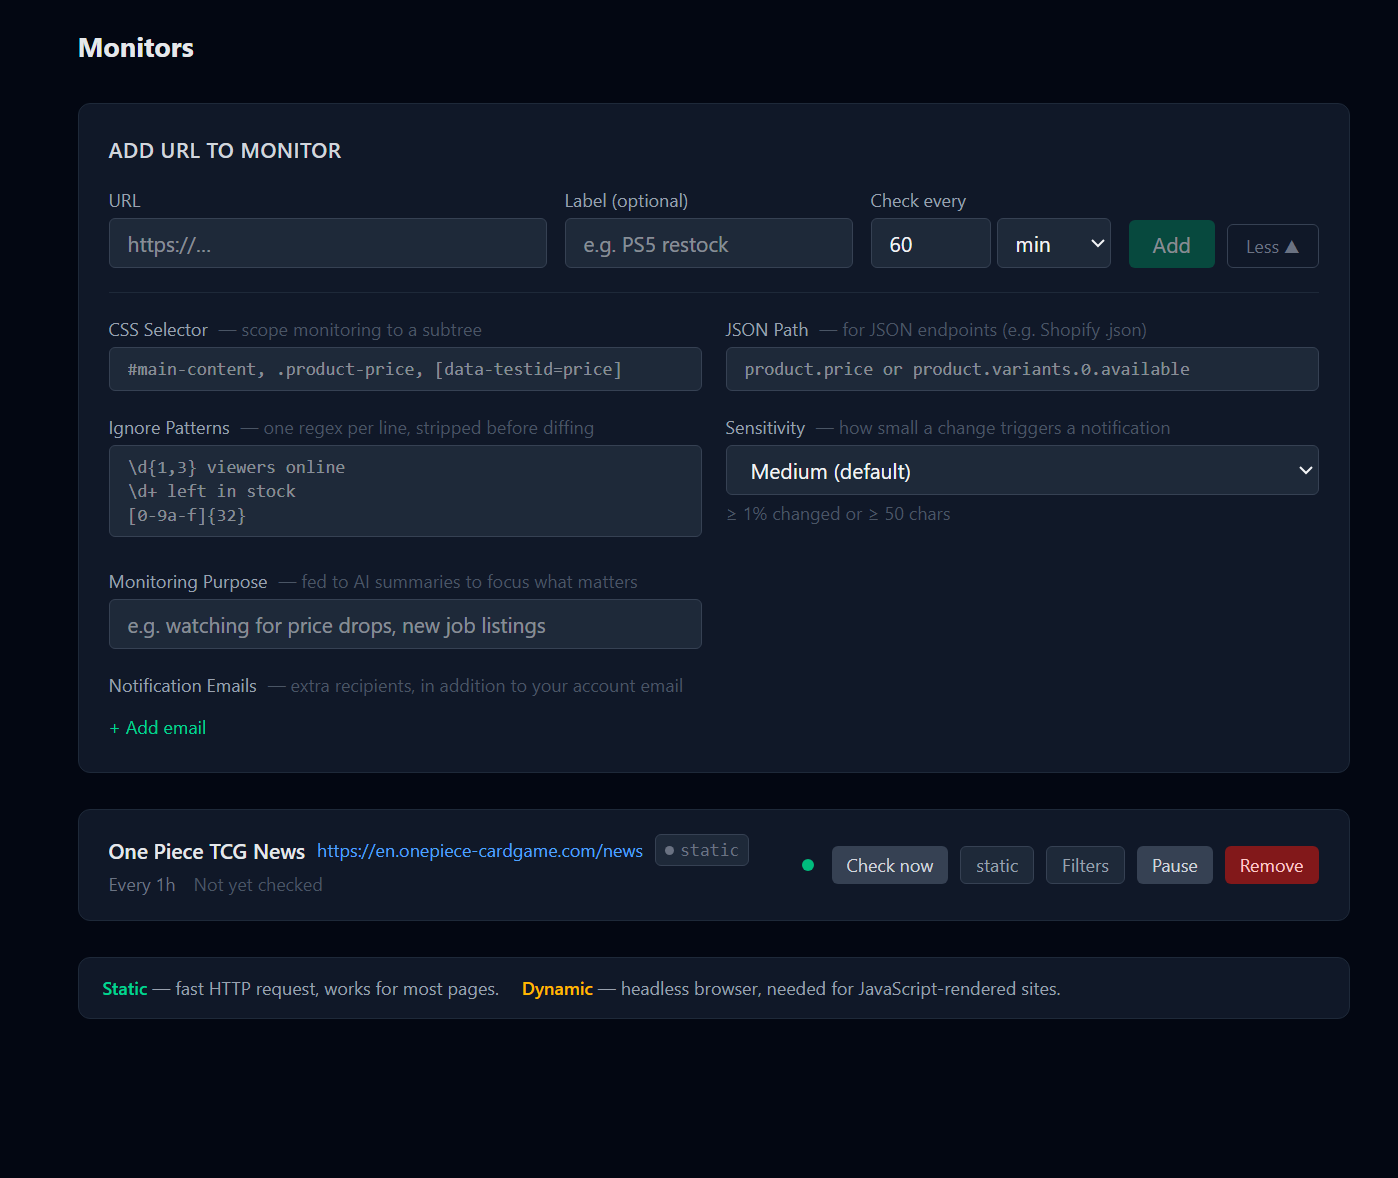Screen dimensions: 1398x1178
Task: Toggle static mode button for monitor
Action: (997, 865)
